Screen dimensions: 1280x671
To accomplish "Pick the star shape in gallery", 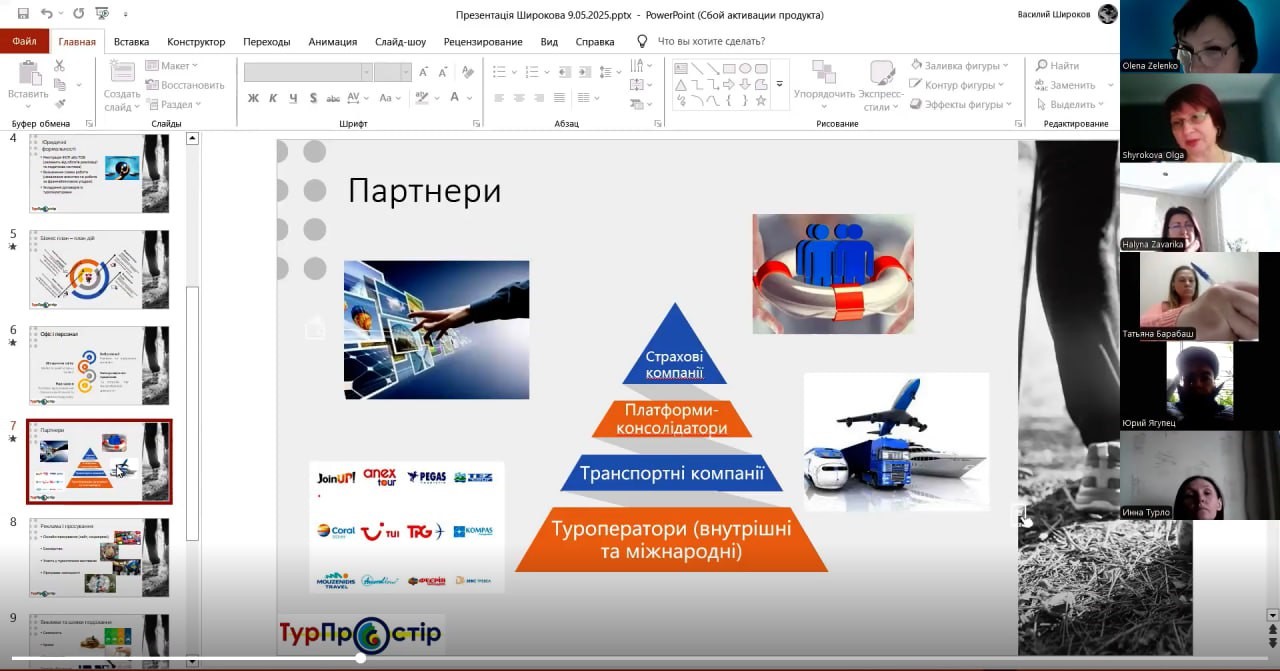I will [x=761, y=100].
